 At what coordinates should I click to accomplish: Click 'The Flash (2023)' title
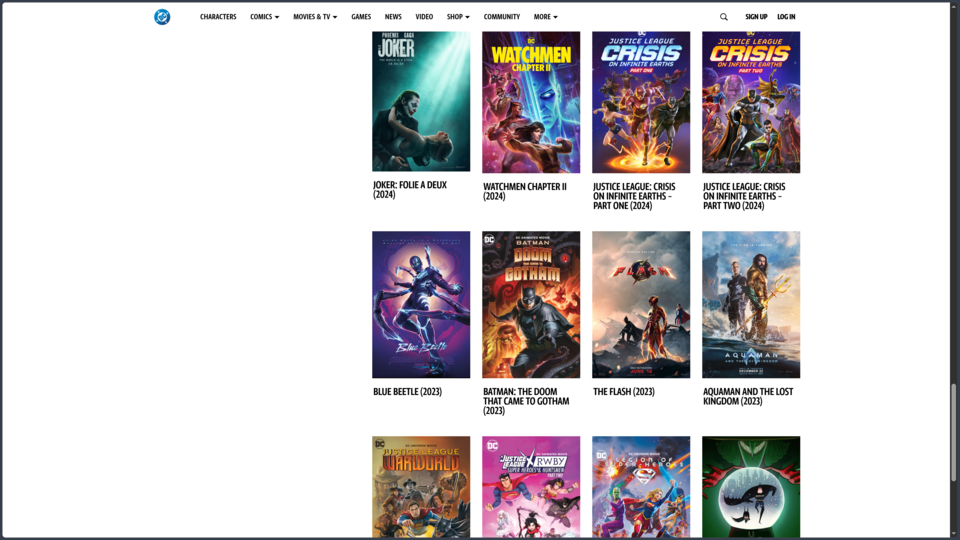[x=623, y=392]
